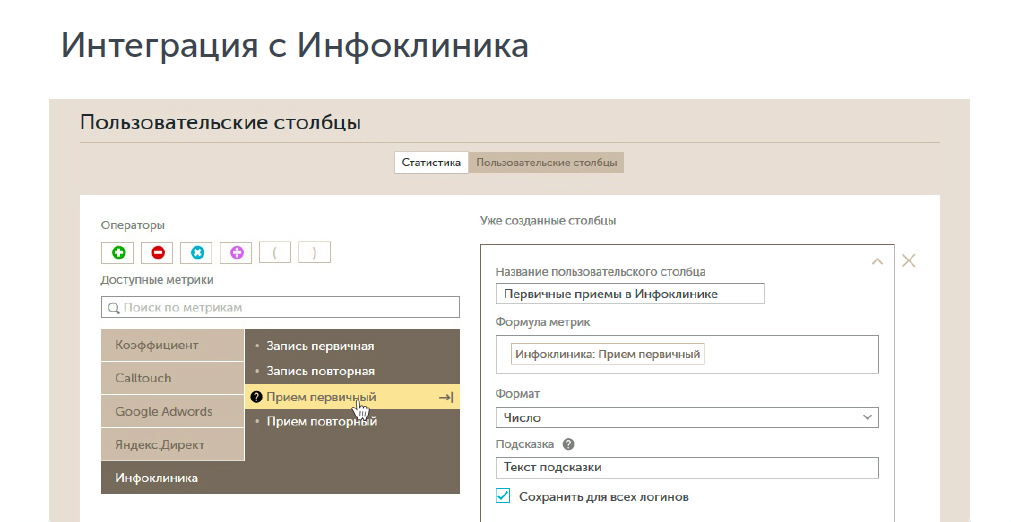Focus the 'Поиск по метрикам' search field
The height and width of the screenshot is (522, 1011).
[x=280, y=307]
